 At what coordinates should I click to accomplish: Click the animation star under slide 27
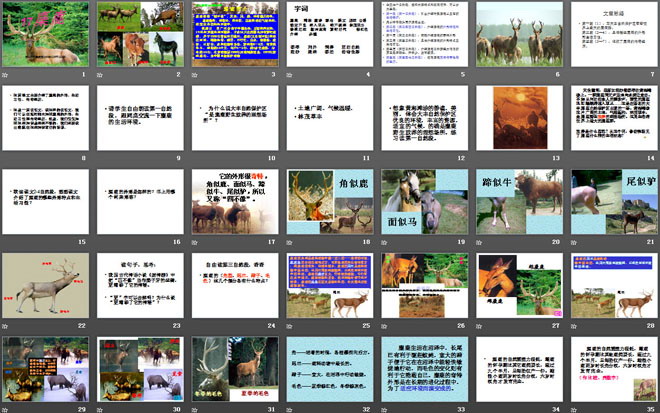[x=479, y=326]
